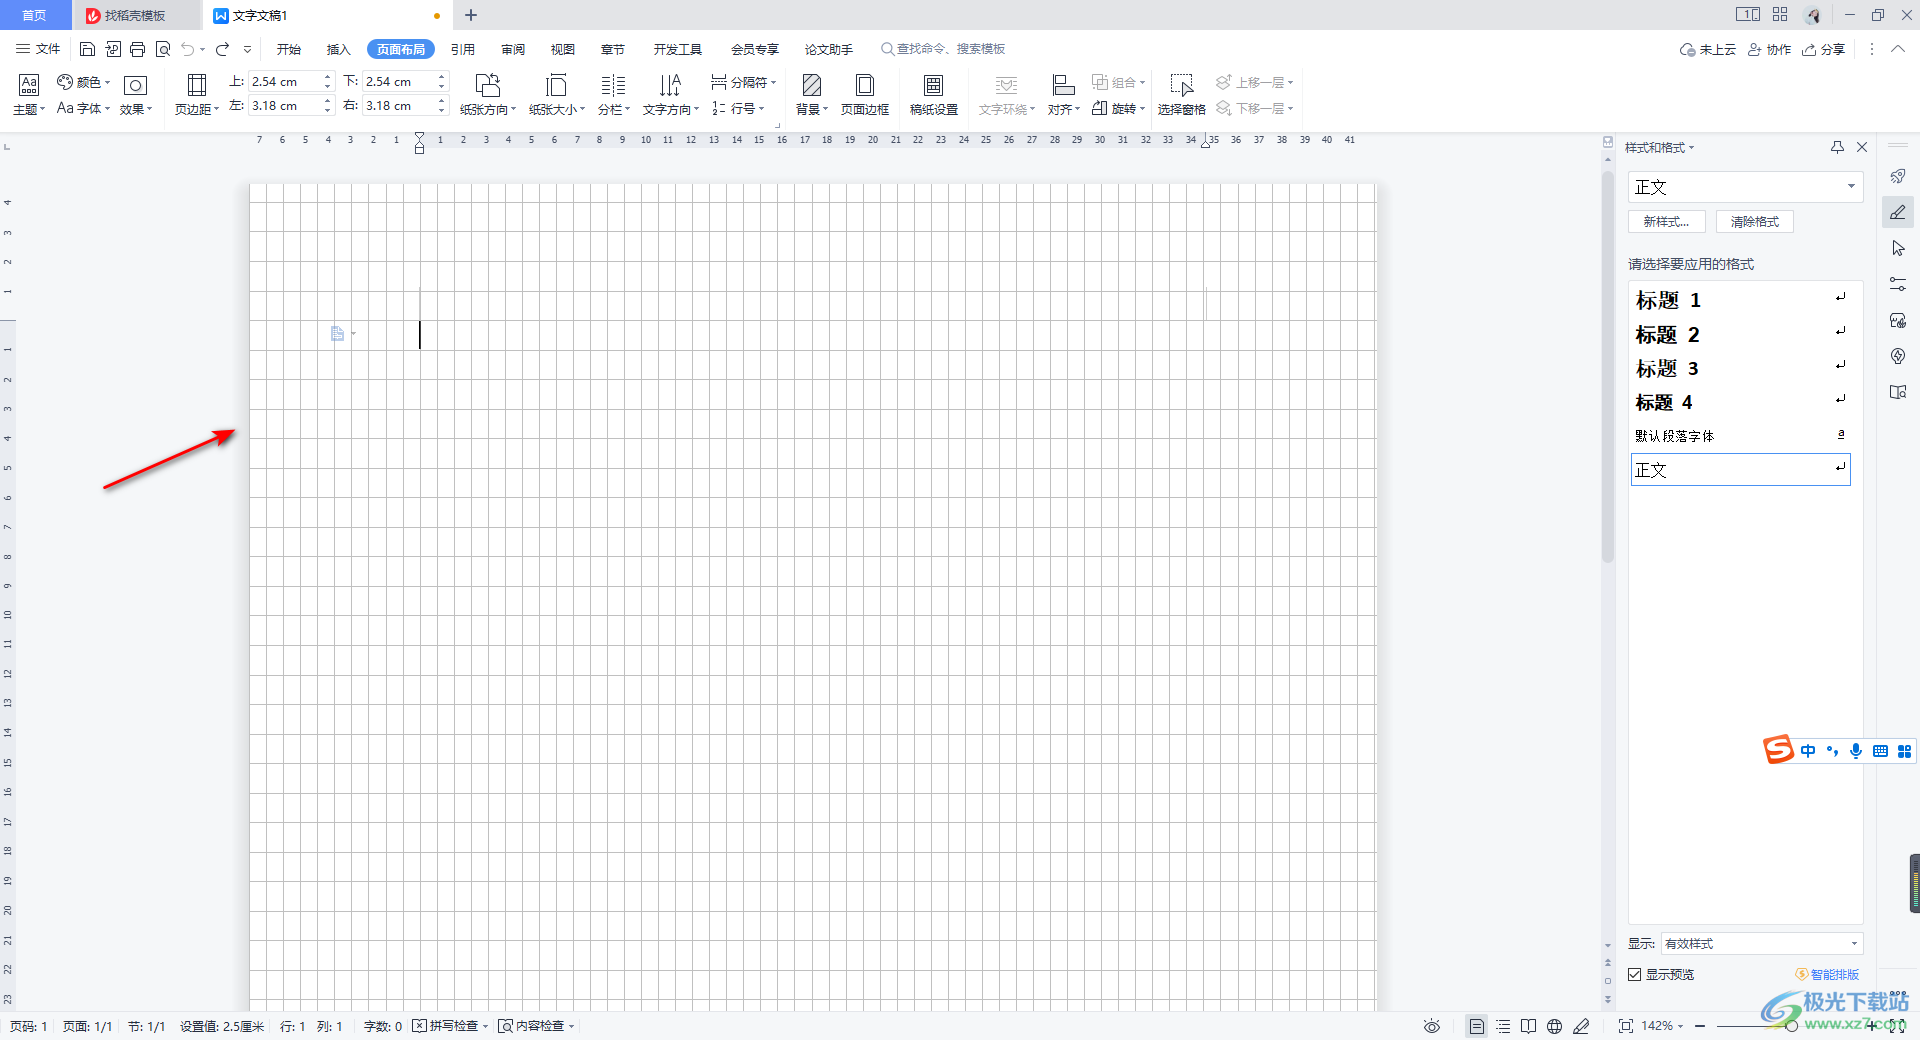Open the 视图 ribbon tab

click(x=563, y=49)
